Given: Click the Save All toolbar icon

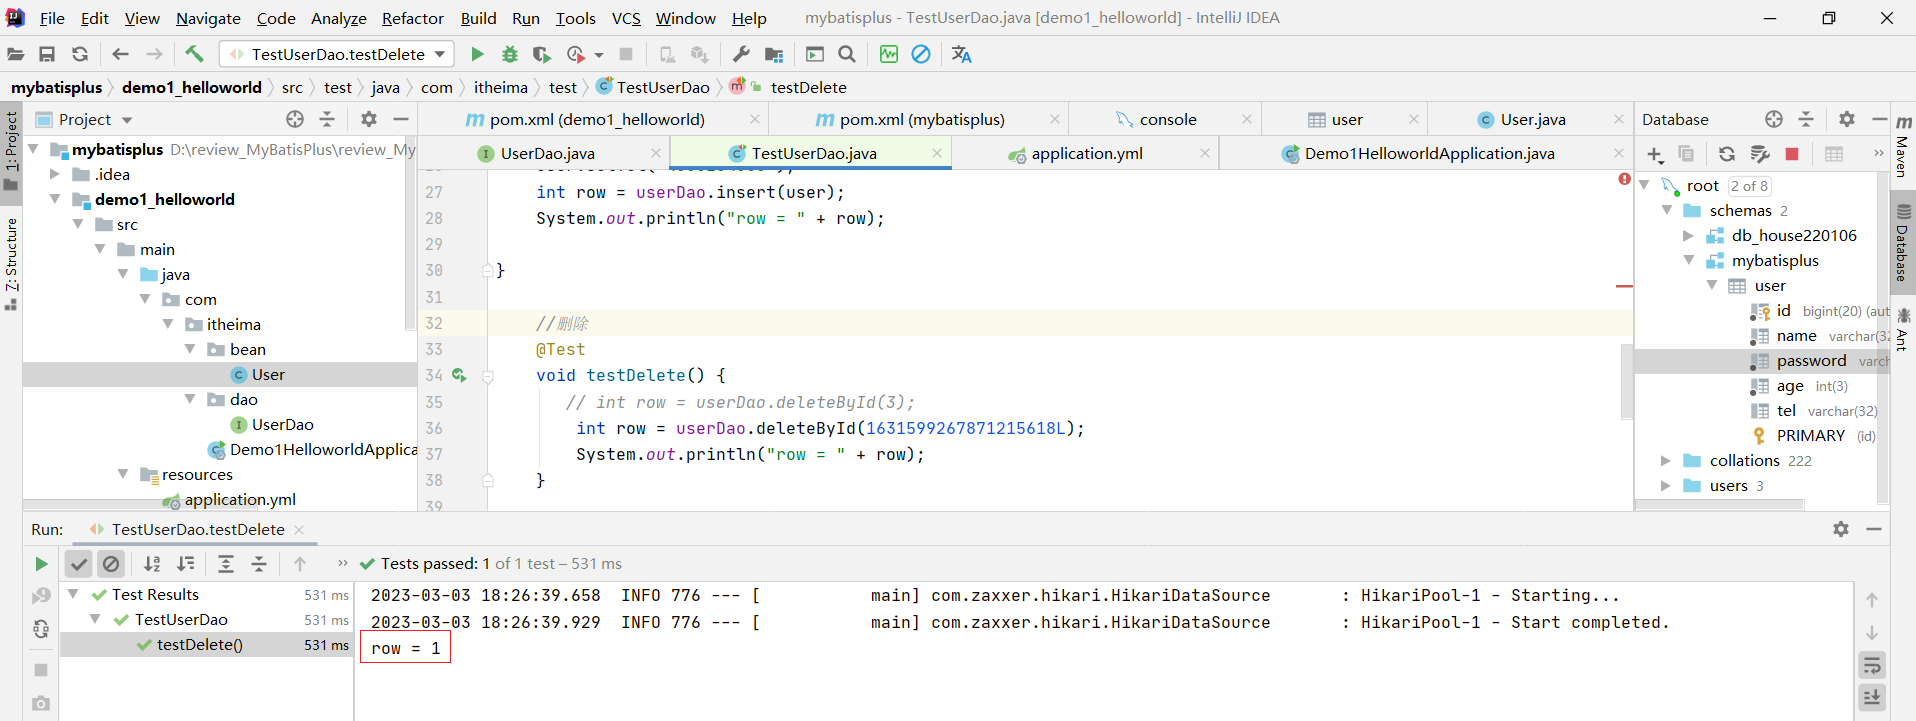Looking at the screenshot, I should (47, 54).
